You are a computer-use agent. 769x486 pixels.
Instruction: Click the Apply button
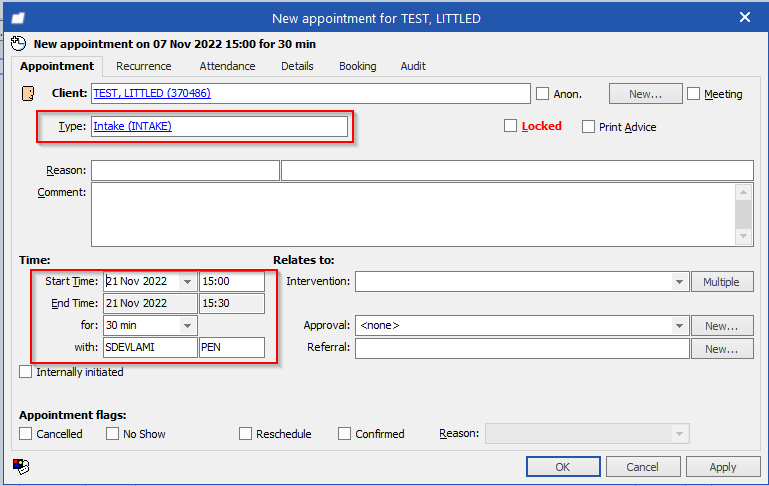722,467
